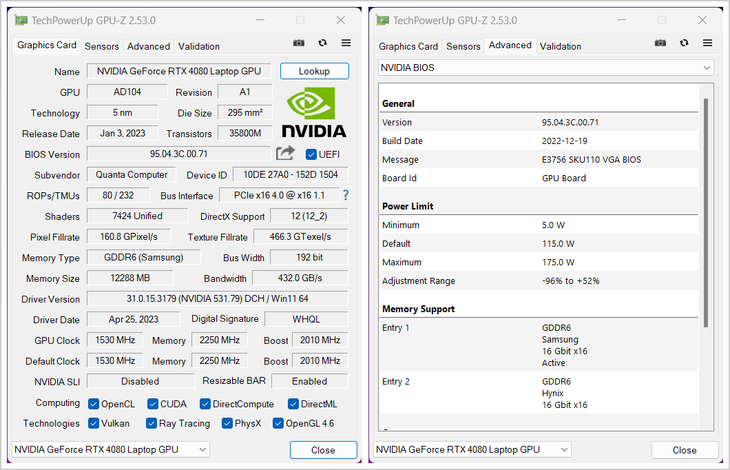This screenshot has height=470, width=730.
Task: Click the Resizable BAR Enabled field
Action: (310, 381)
